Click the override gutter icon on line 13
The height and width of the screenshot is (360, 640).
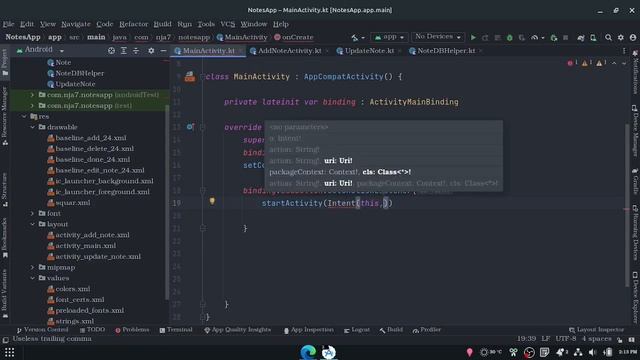190,127
